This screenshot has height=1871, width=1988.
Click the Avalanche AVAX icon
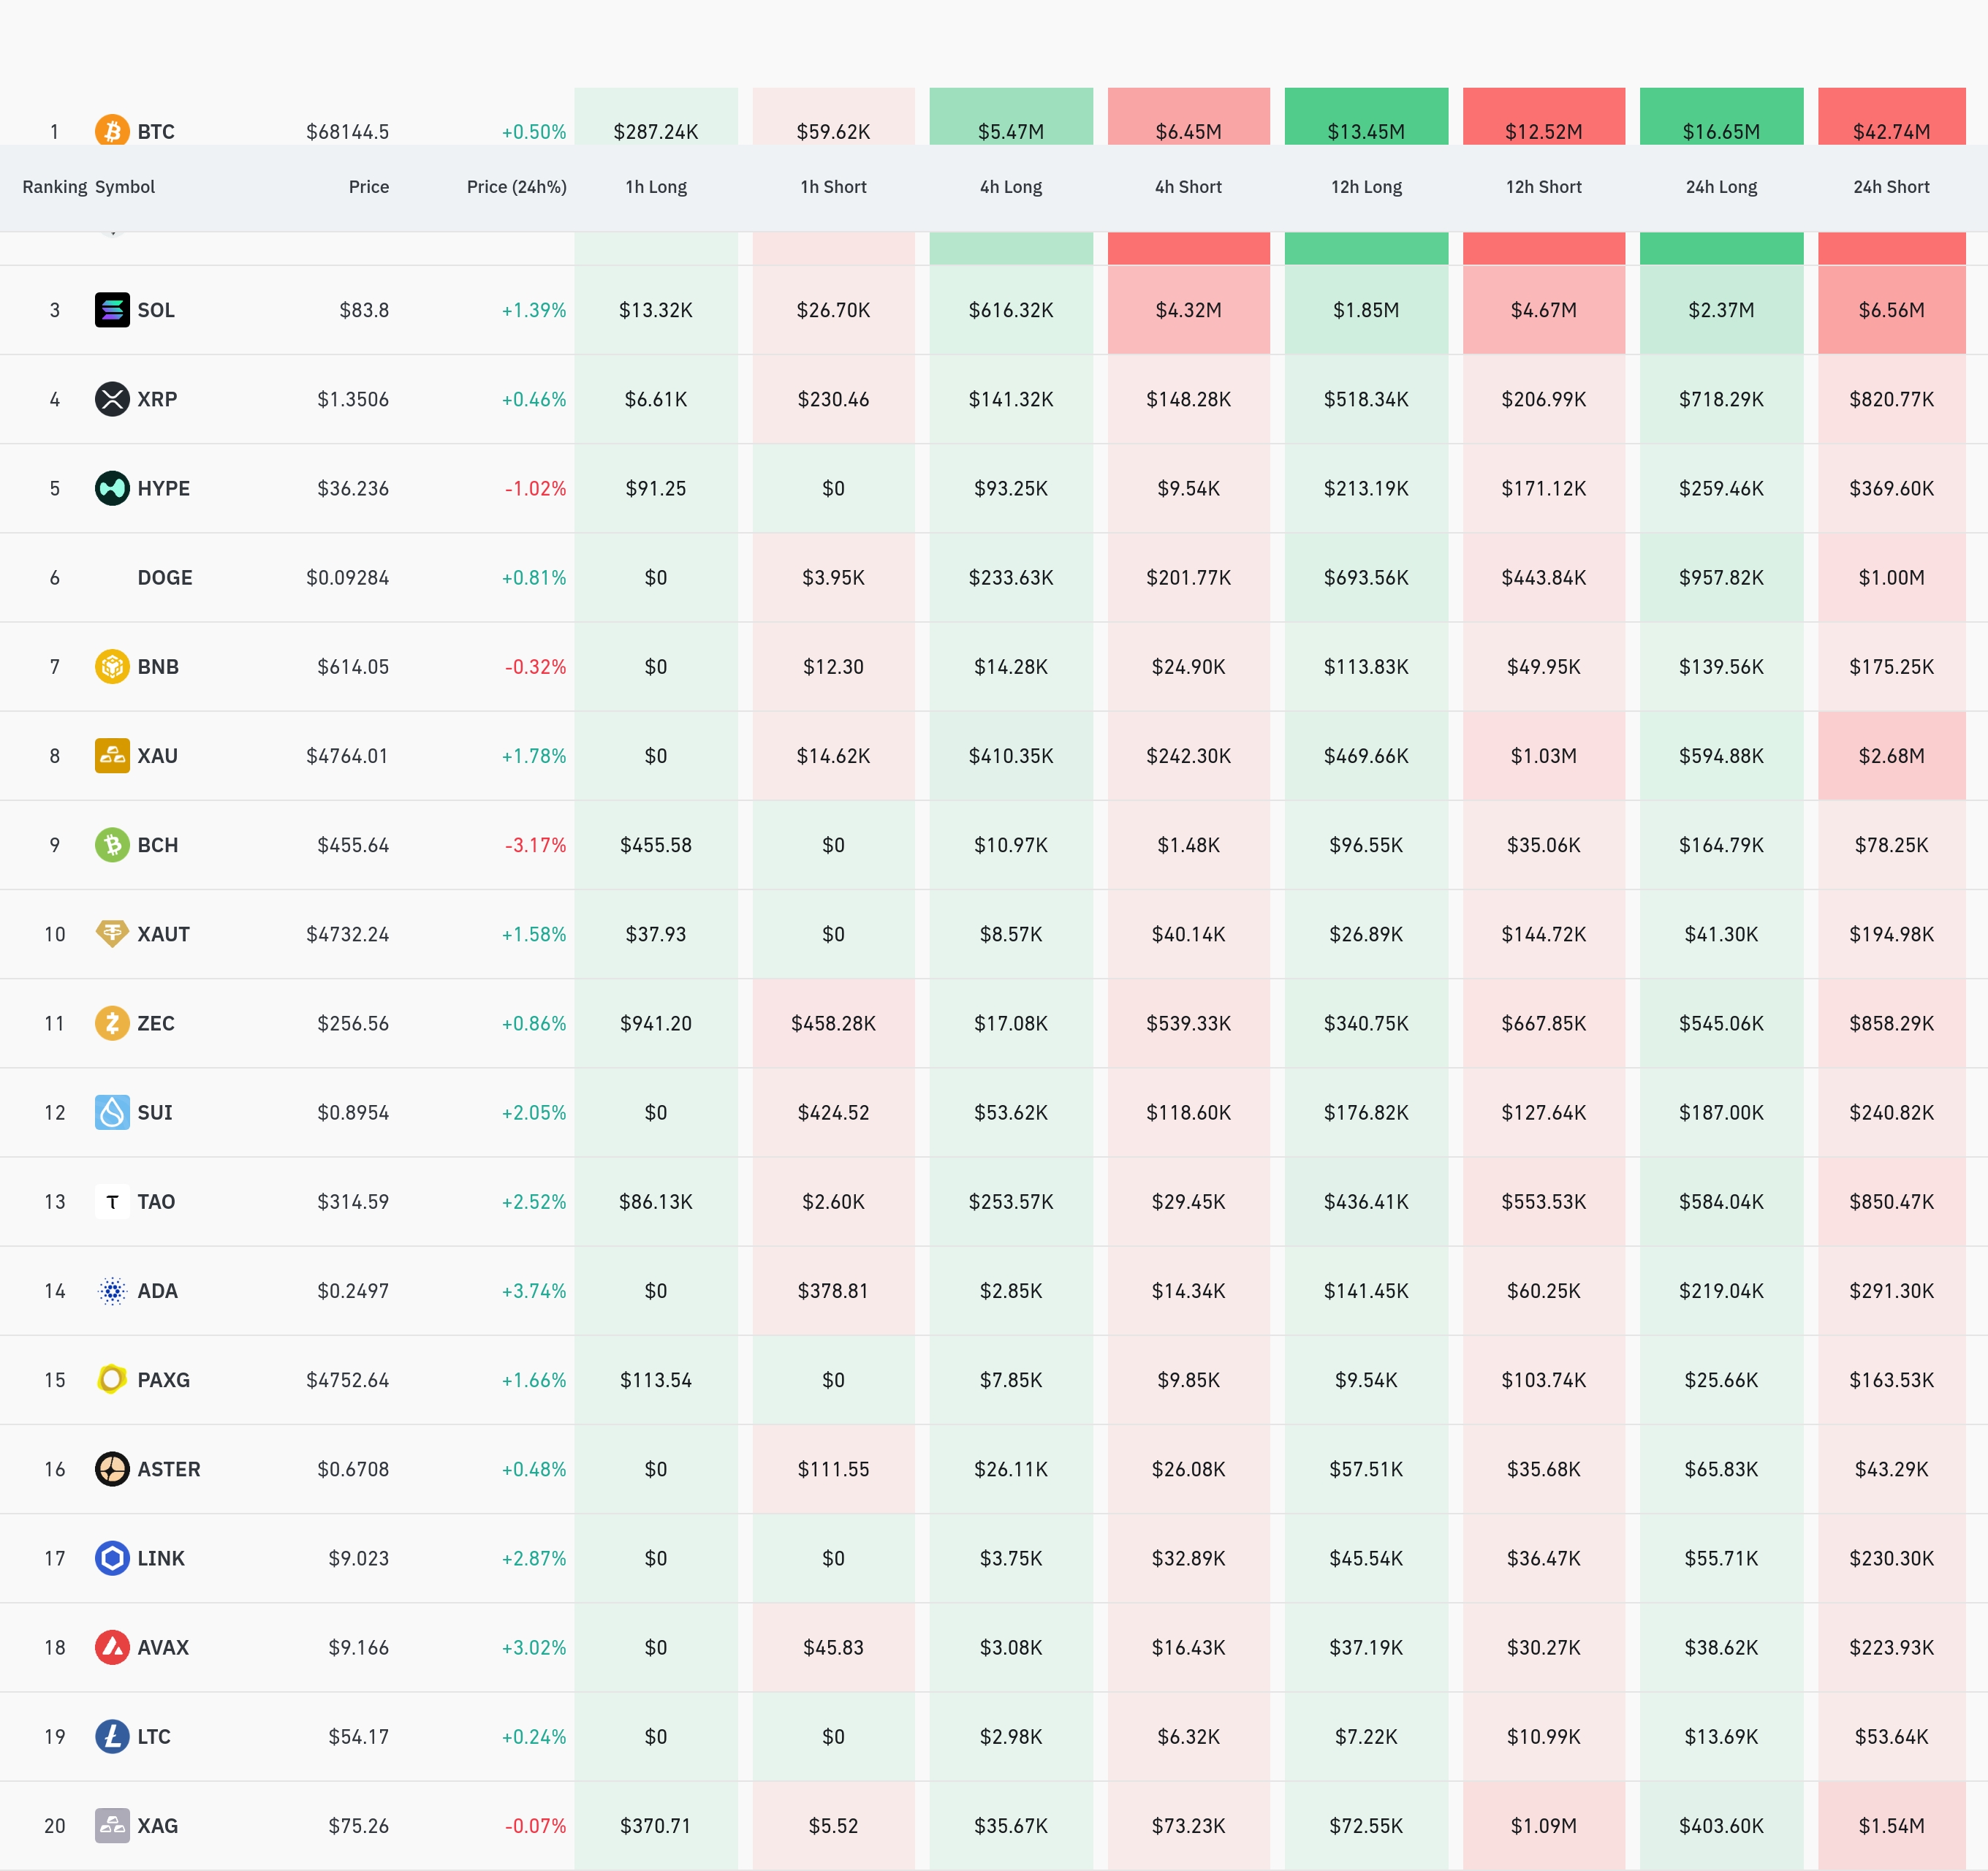click(x=112, y=1647)
